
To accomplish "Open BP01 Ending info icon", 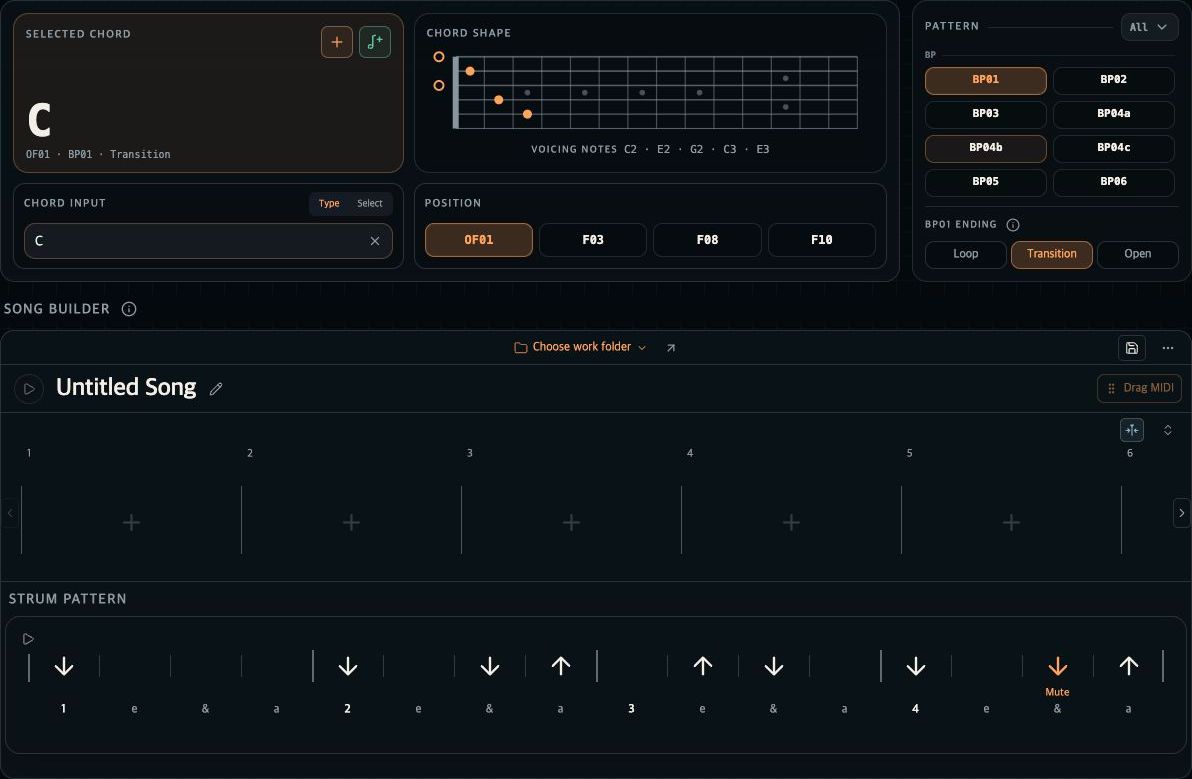I will tap(1013, 225).
